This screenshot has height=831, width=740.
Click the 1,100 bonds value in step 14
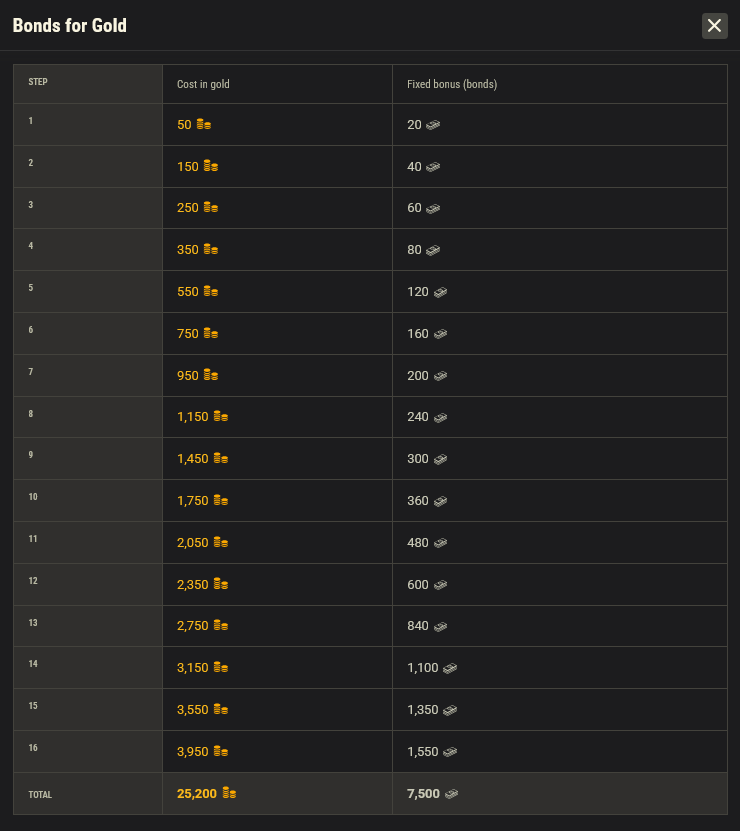(x=423, y=668)
